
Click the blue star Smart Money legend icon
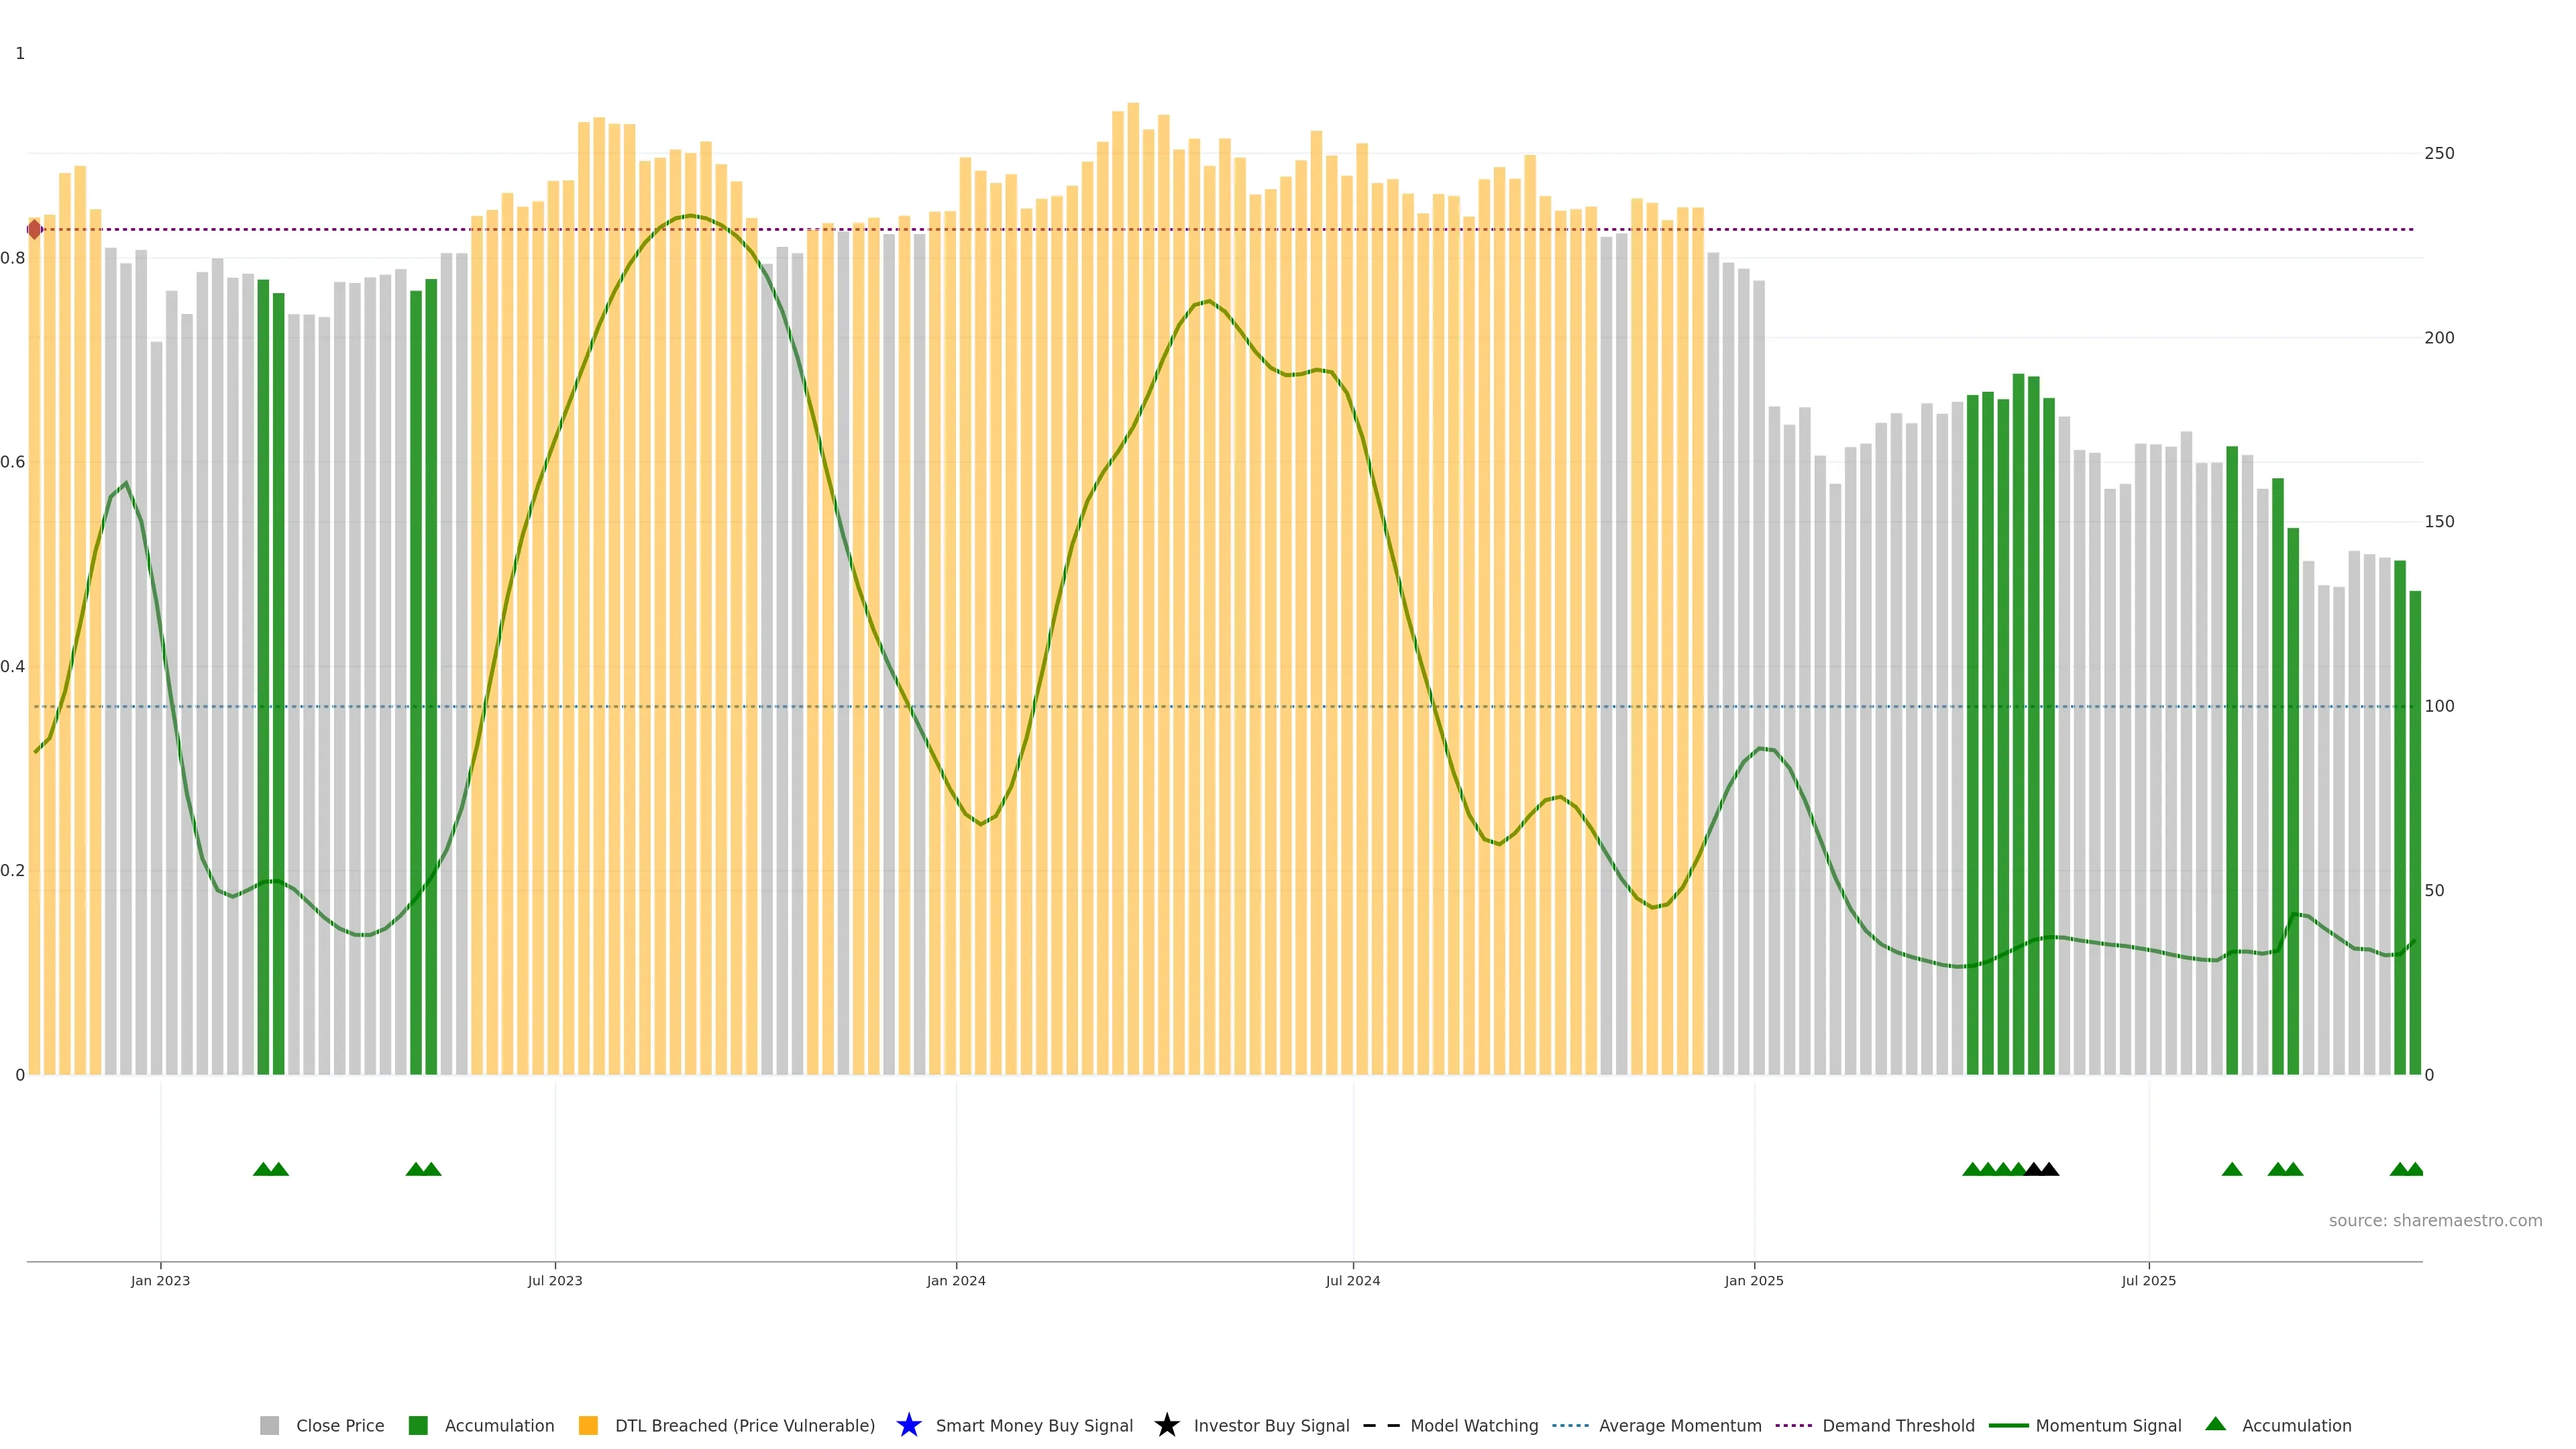pyautogui.click(x=908, y=1425)
